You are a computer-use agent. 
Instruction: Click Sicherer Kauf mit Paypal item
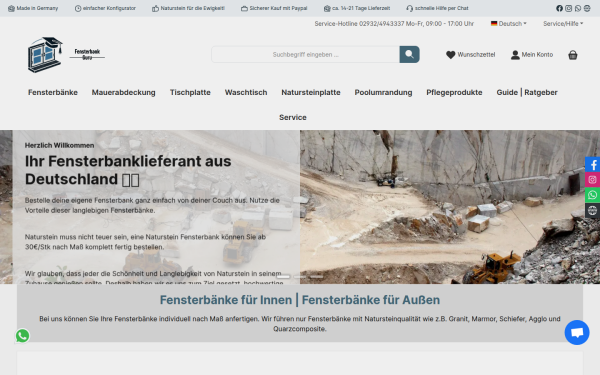pyautogui.click(x=274, y=8)
